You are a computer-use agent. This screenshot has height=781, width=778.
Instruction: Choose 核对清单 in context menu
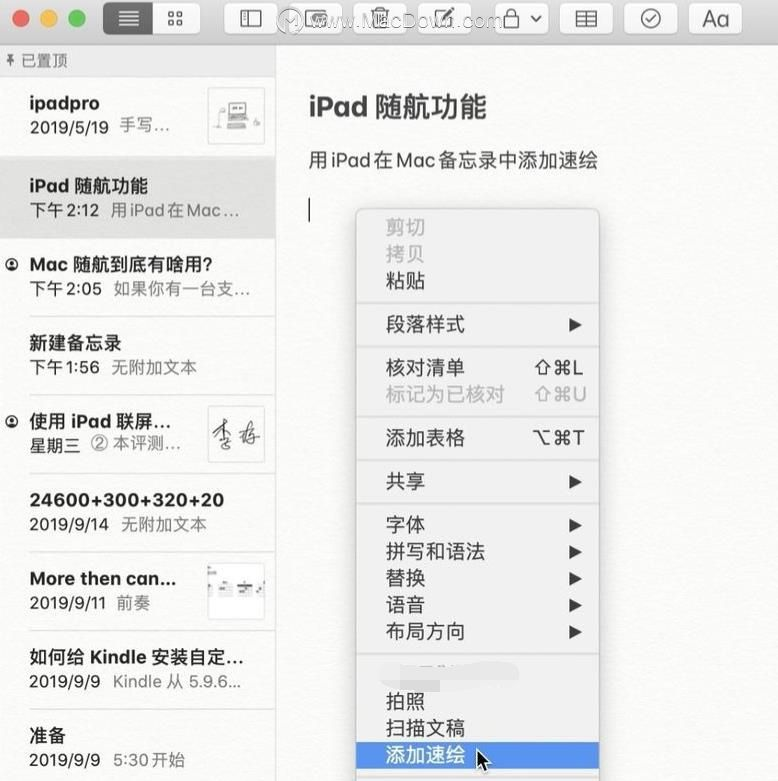point(477,368)
